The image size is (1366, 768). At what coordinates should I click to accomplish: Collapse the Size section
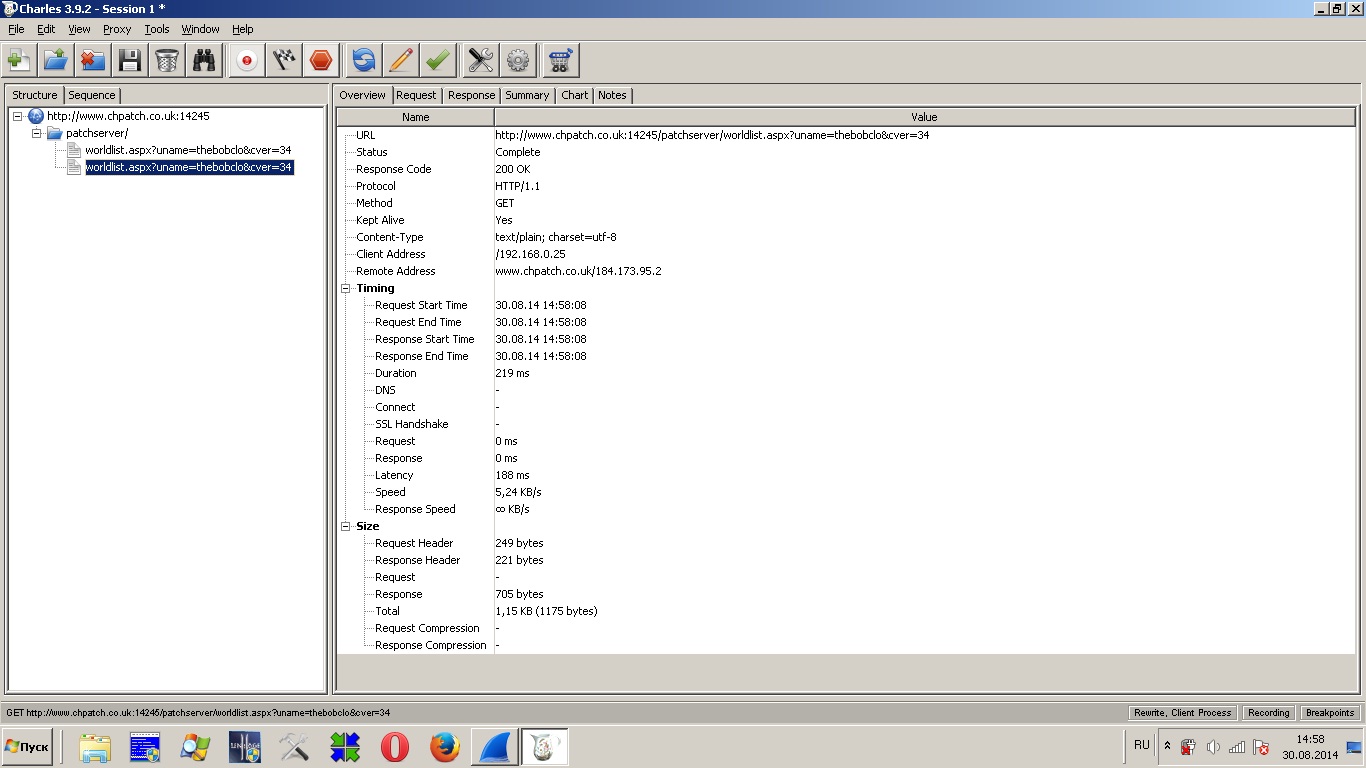click(x=346, y=526)
